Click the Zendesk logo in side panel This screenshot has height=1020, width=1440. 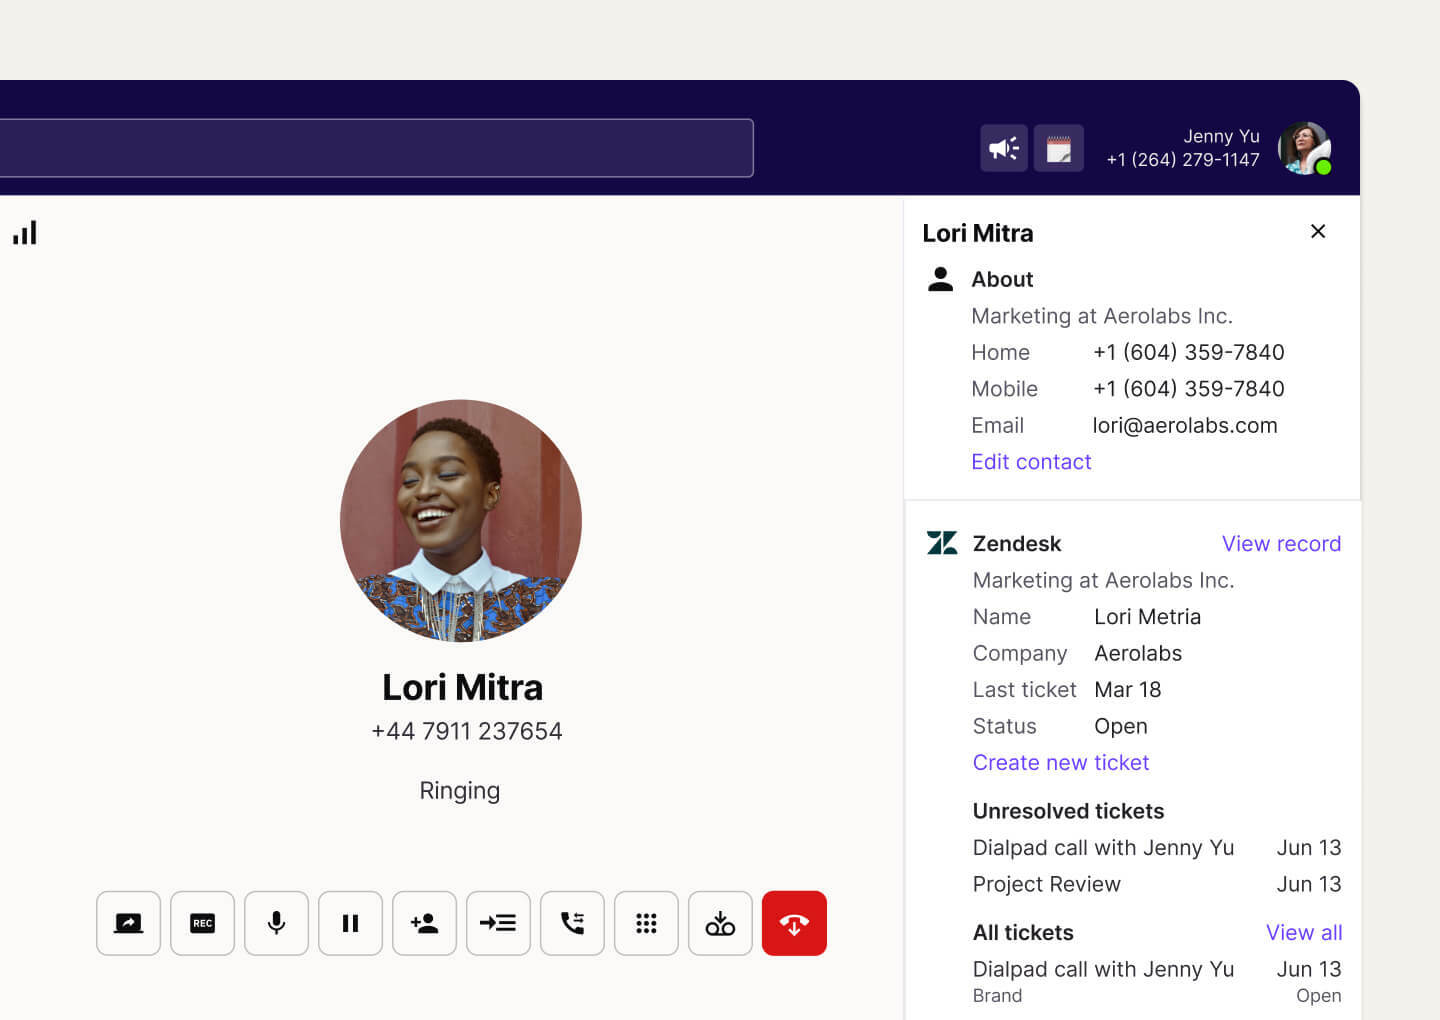coord(941,543)
